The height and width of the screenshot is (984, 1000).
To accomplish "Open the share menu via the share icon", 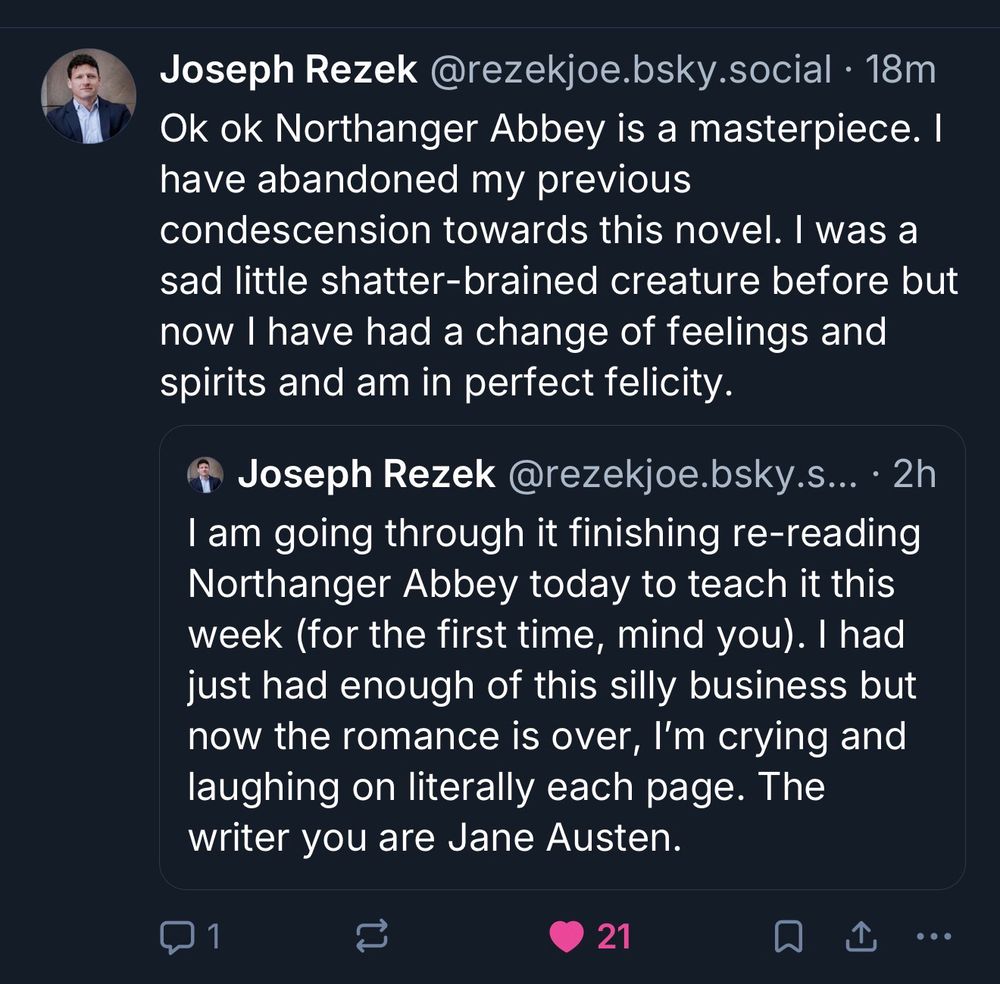I will (861, 936).
